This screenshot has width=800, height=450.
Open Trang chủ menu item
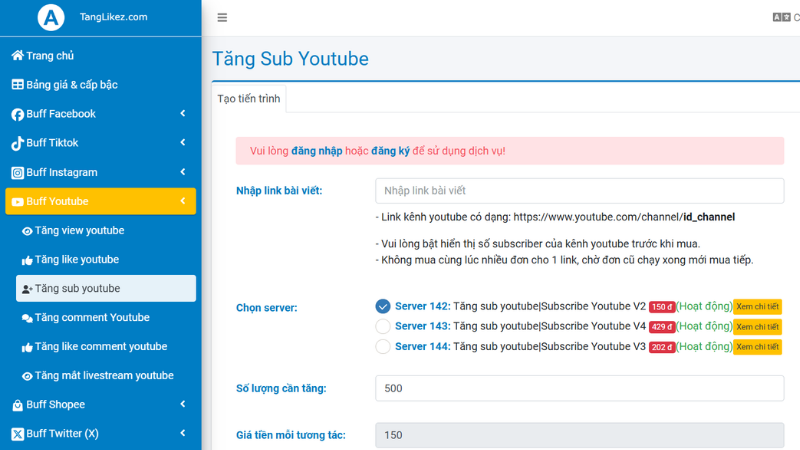[101, 56]
